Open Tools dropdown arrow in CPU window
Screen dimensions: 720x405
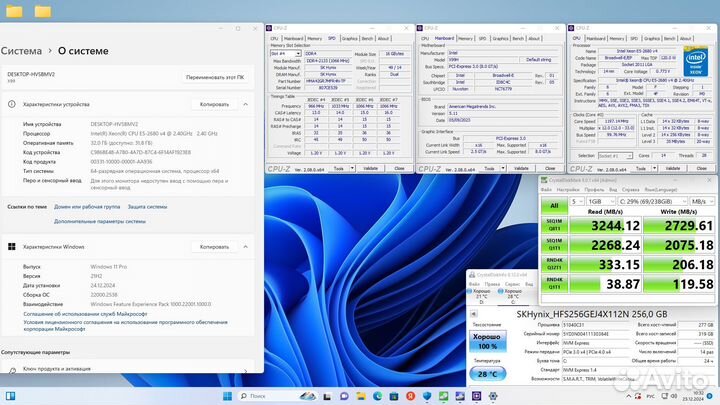654,169
